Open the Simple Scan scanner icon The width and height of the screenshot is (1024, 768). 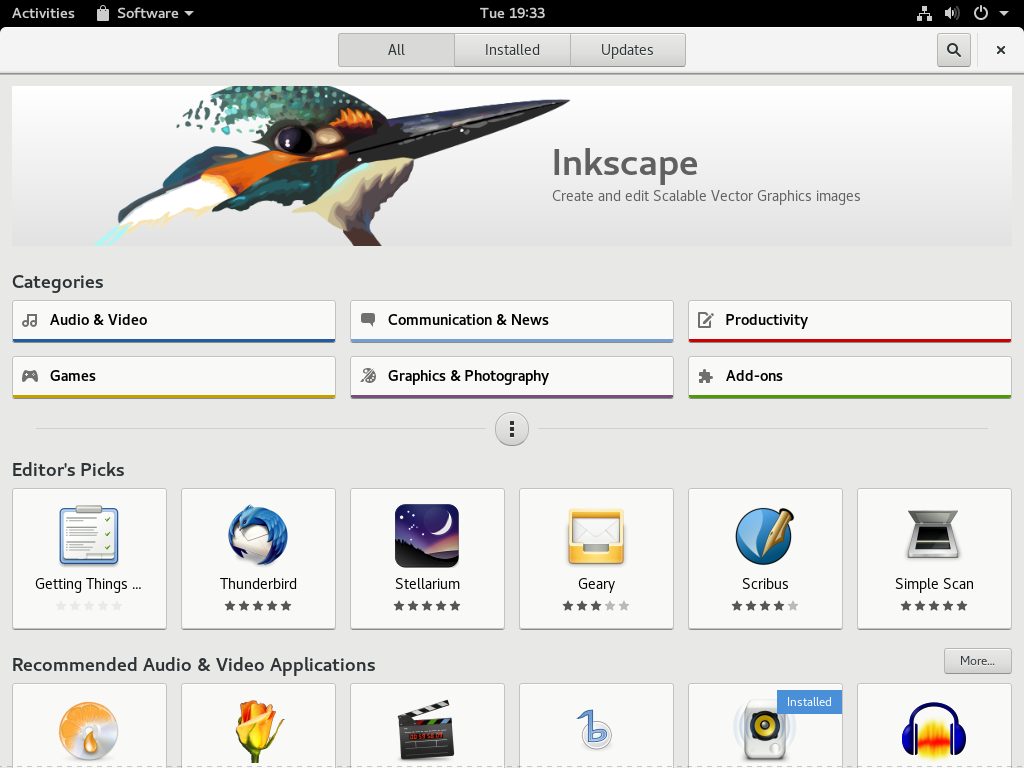point(934,535)
